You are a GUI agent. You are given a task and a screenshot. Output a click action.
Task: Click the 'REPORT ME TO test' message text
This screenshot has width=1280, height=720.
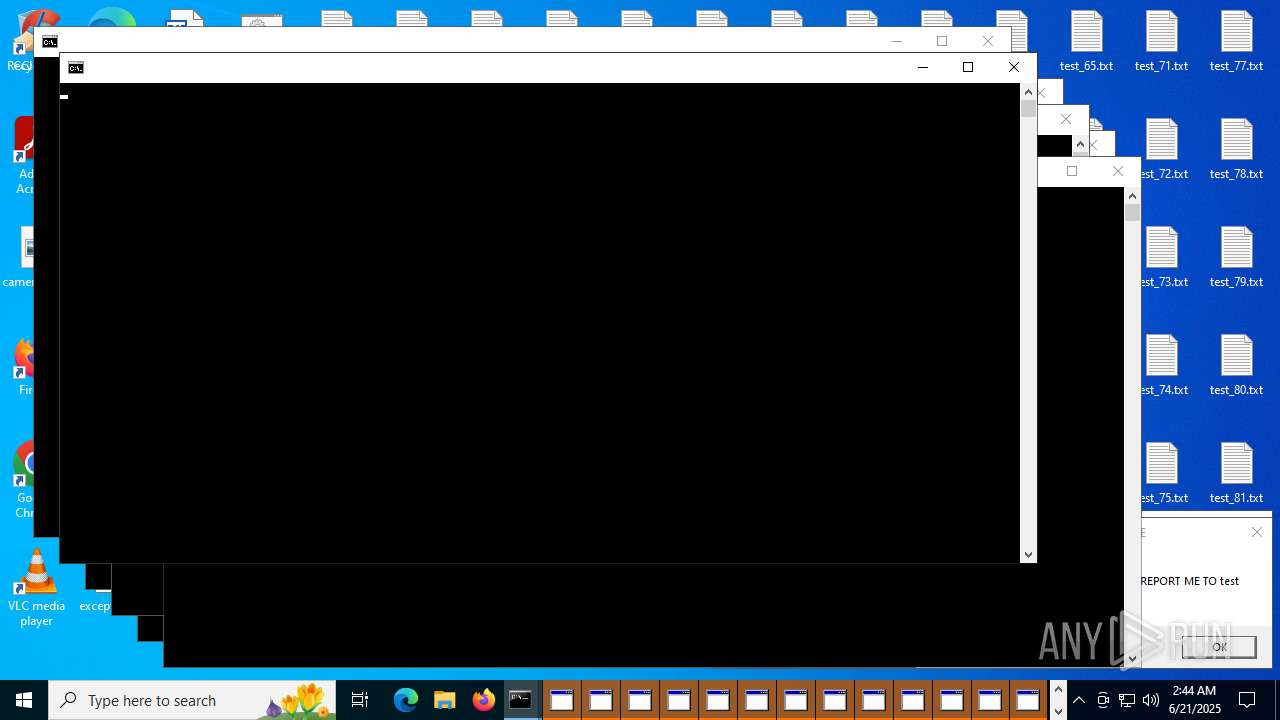point(1190,581)
